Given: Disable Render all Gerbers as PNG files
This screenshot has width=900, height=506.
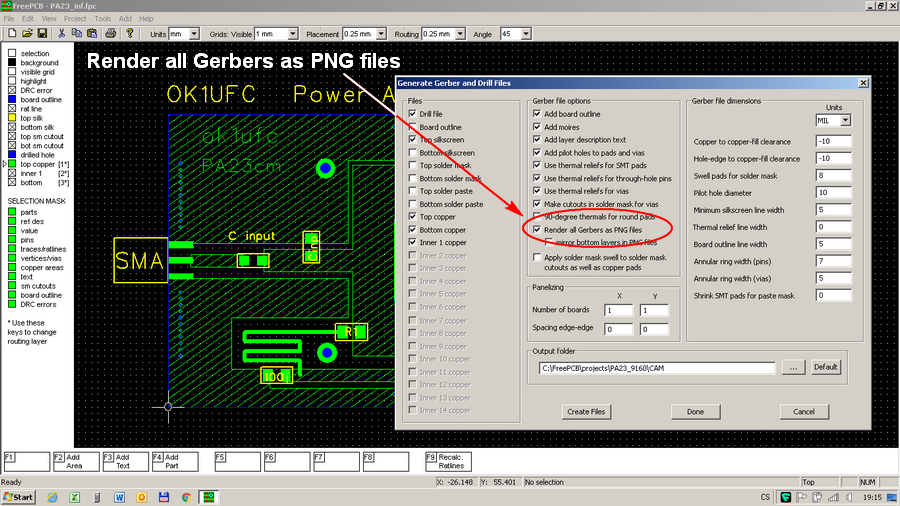Looking at the screenshot, I should coord(538,229).
